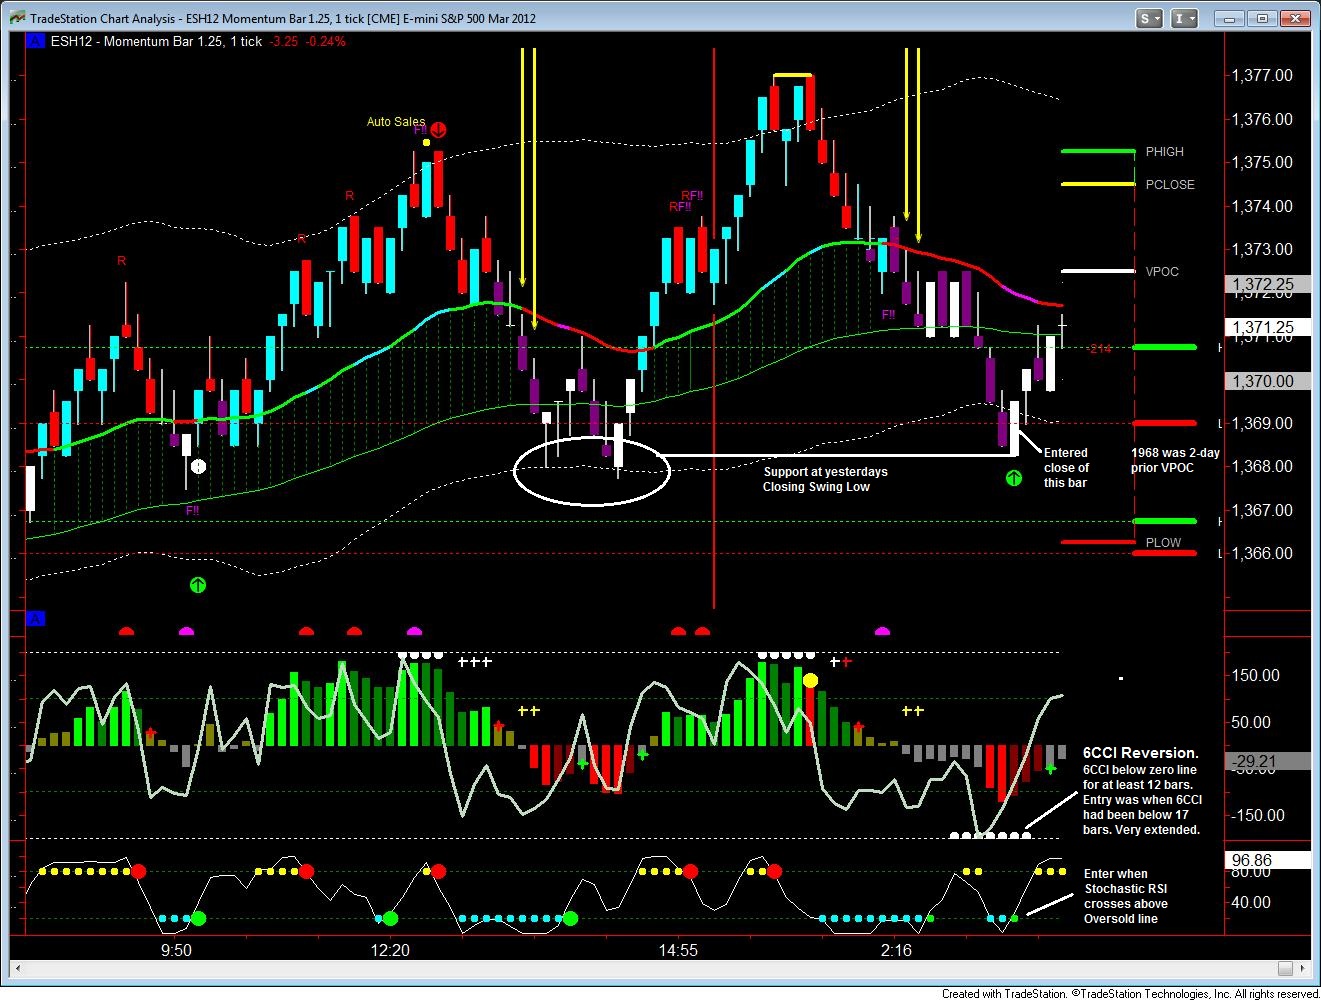Click the right arrow of the horizontal scrollbar

coord(1302,968)
